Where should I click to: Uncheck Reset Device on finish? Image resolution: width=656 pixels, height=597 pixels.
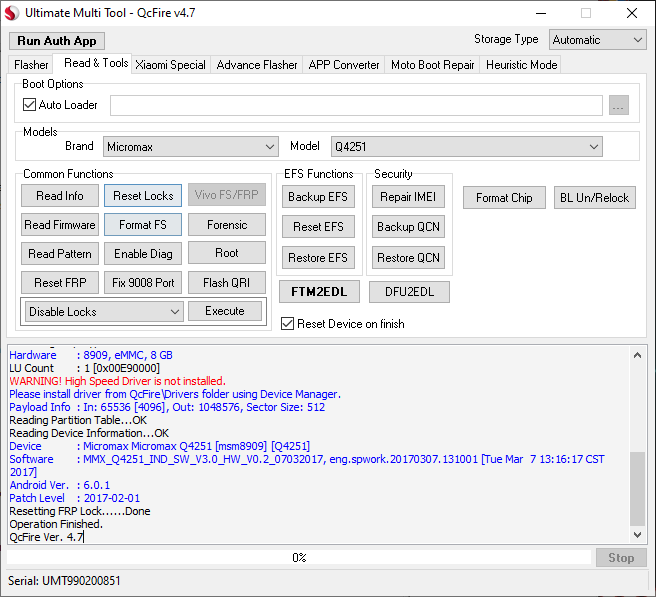(x=288, y=324)
